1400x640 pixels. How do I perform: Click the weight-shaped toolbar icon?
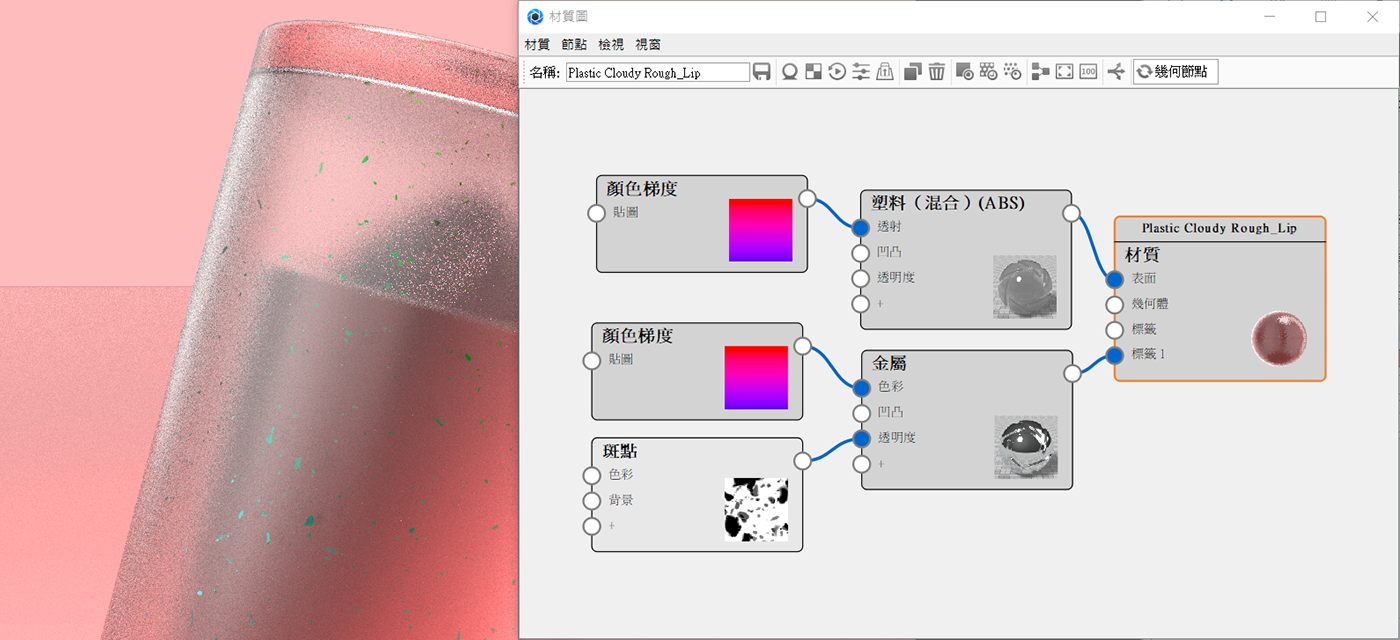pos(885,72)
